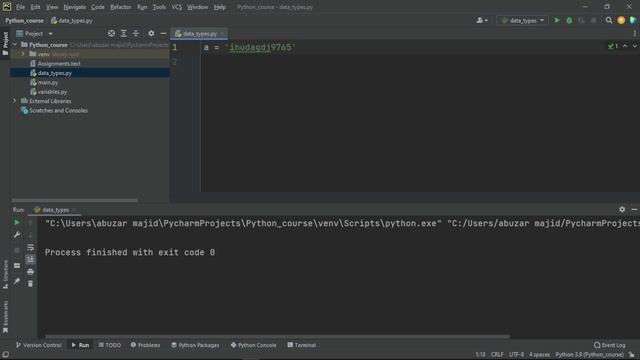Hide the Run tool window
The image size is (640, 360).
[x=634, y=209]
